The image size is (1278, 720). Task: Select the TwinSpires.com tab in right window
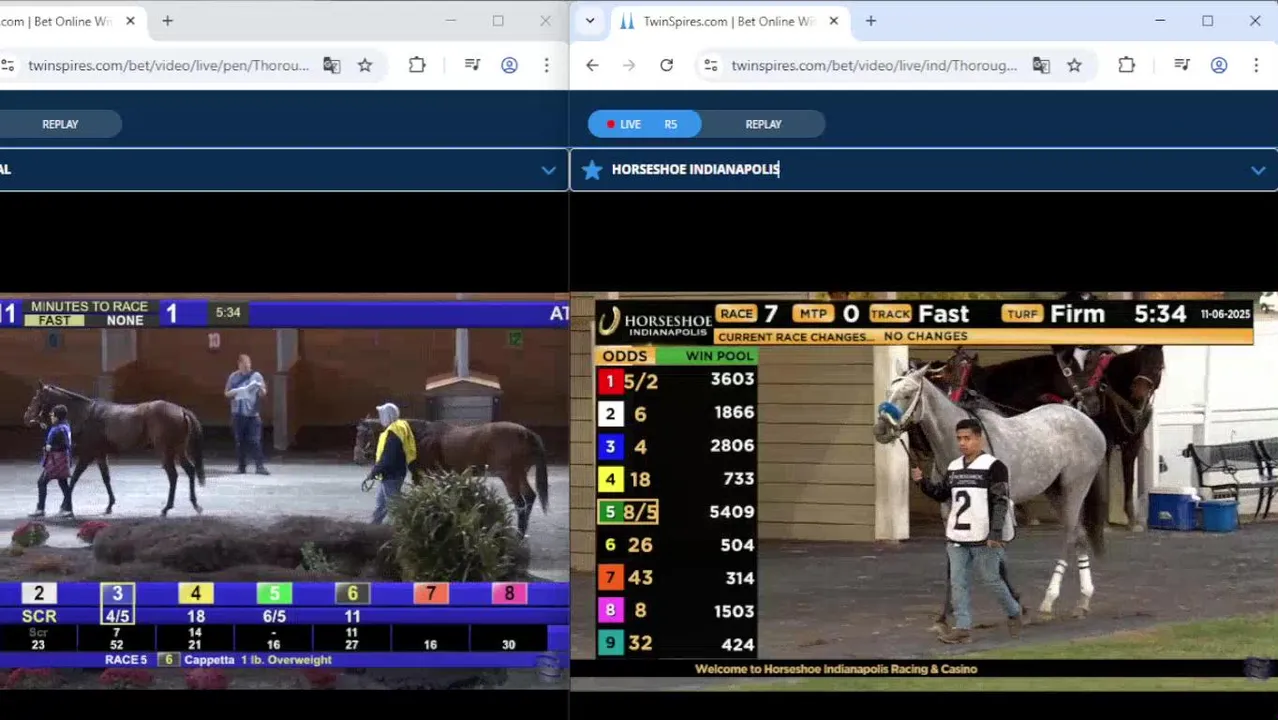click(x=729, y=21)
